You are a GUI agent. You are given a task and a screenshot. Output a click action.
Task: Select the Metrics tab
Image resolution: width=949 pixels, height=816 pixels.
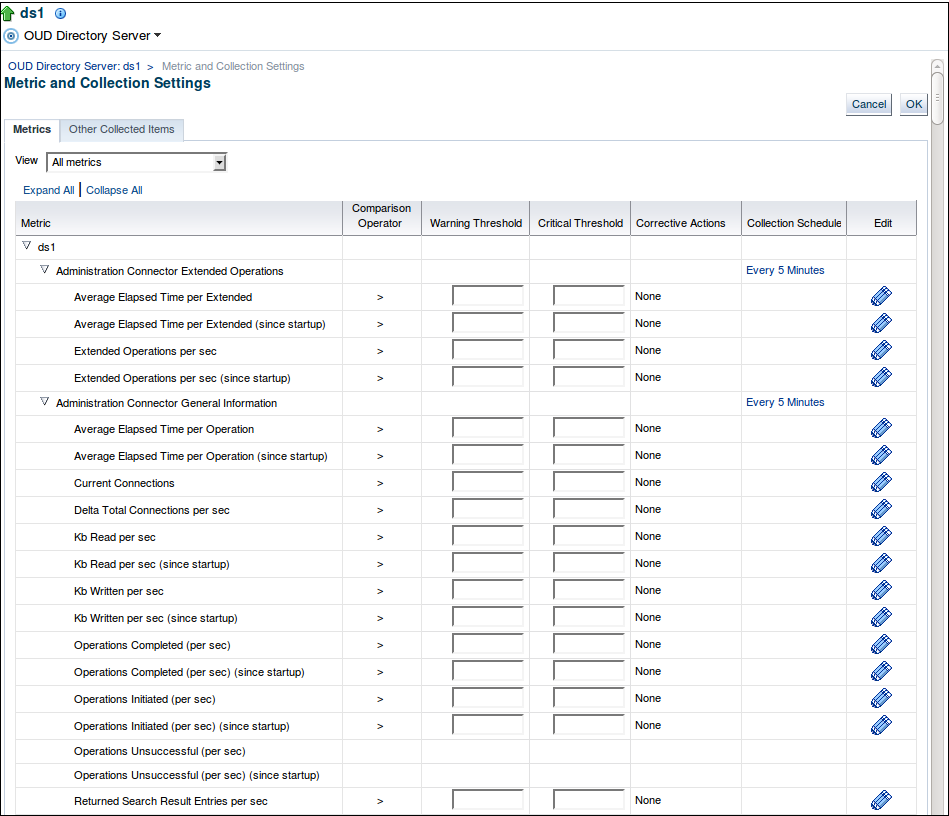point(32,130)
